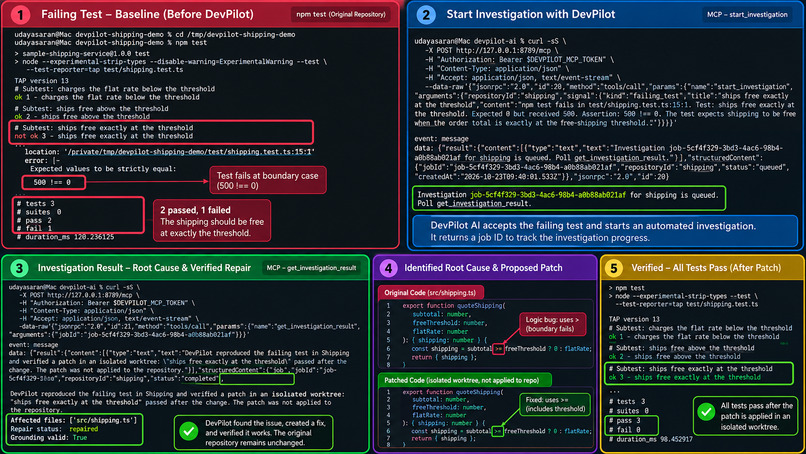
Task: Click the heading 'Investigation Result – Root Cause & Verified Repair'
Action: [144, 268]
